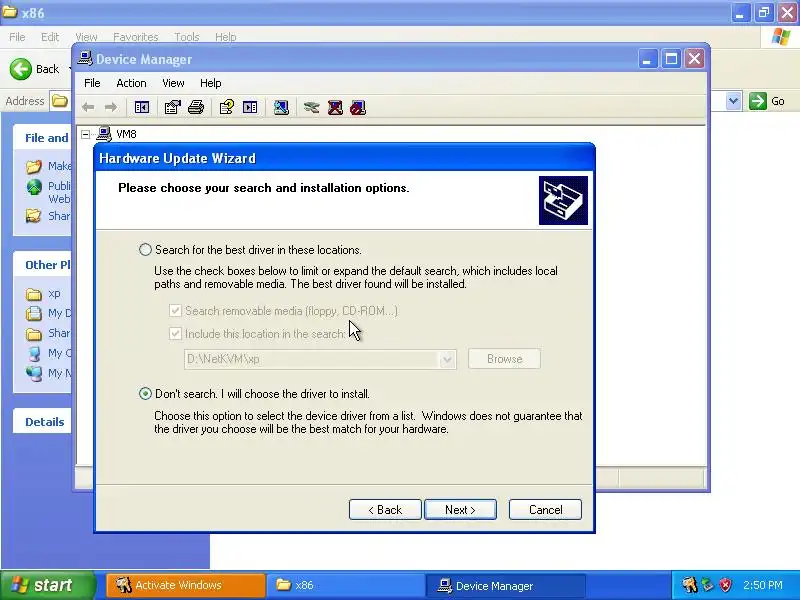Click Device Manager show/hide console tree icon
Screen dimensions: 800x600
[142, 107]
